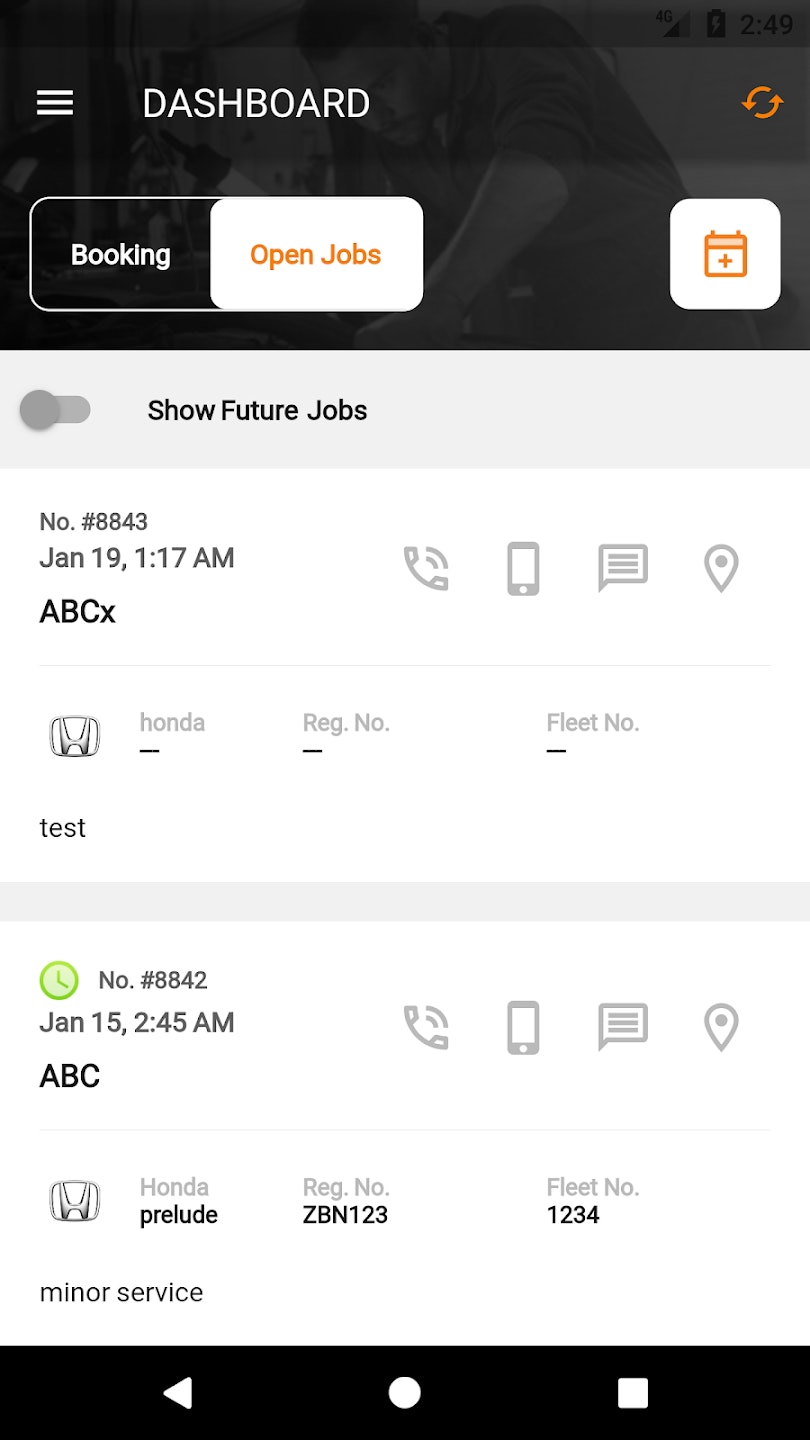Switch to the Booking tab
This screenshot has height=1440, width=810.
point(121,255)
